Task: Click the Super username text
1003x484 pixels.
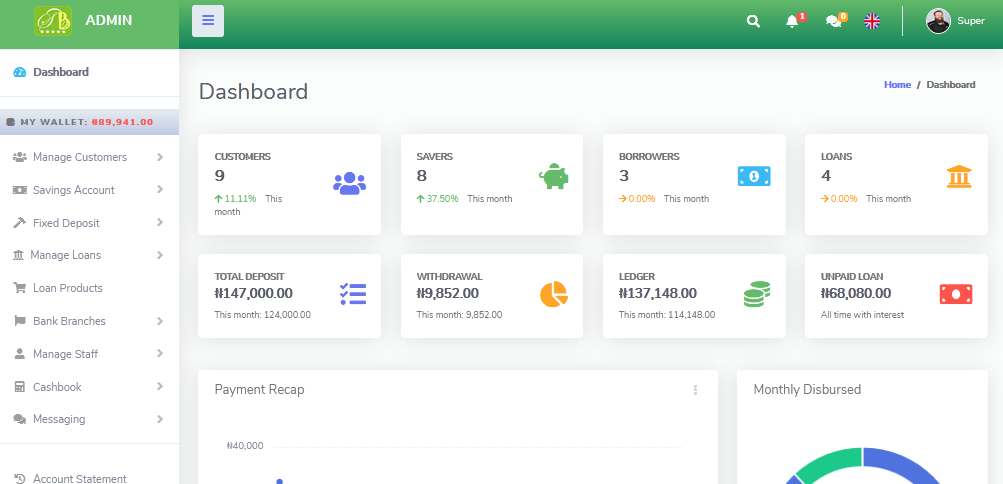Action: [970, 21]
